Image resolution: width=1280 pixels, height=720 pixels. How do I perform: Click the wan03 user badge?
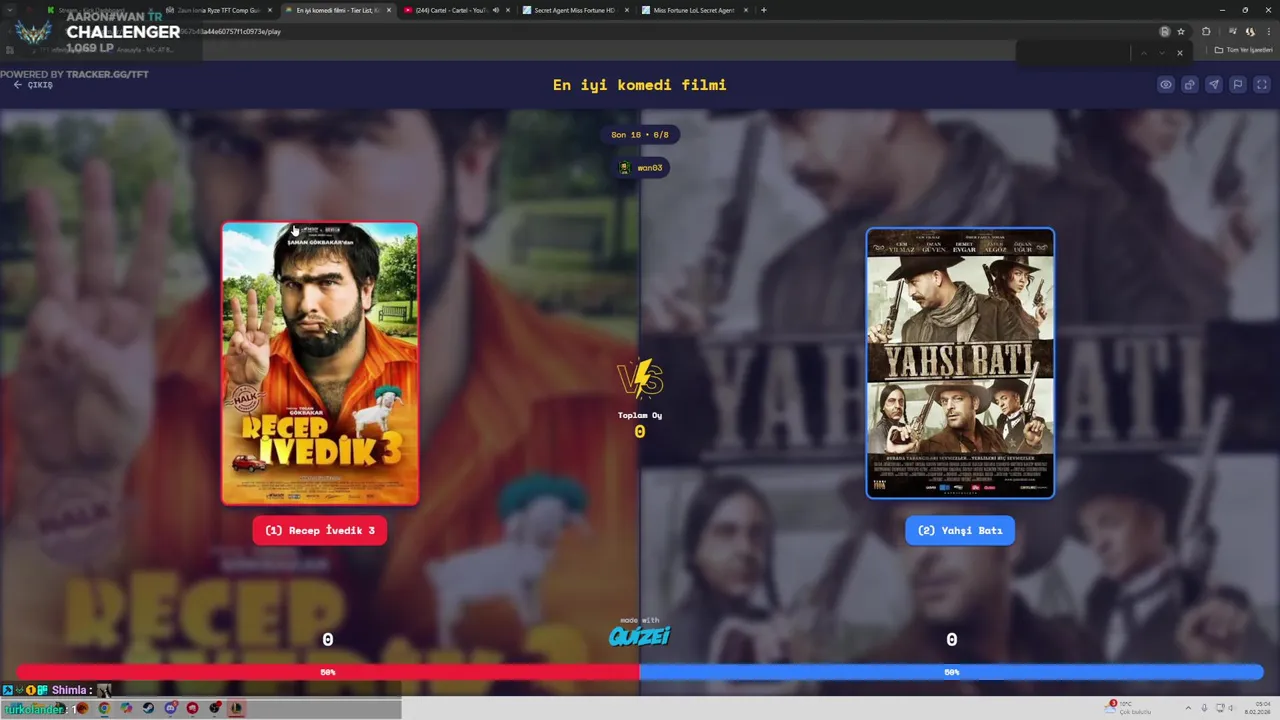tap(641, 168)
